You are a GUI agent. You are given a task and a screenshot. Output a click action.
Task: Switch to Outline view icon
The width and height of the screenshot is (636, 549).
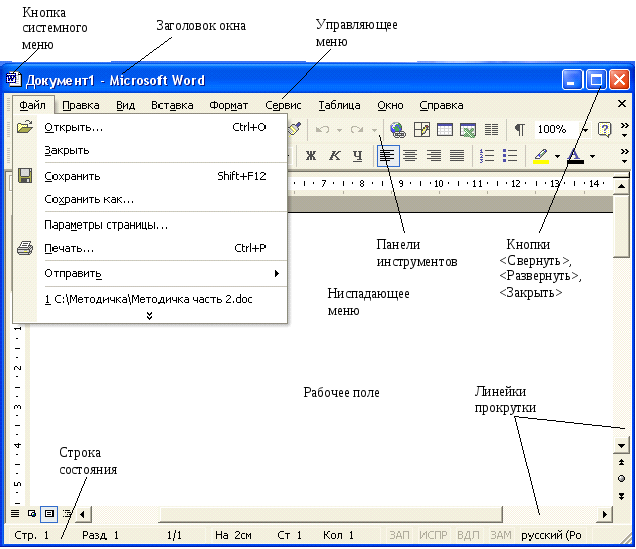point(67,514)
